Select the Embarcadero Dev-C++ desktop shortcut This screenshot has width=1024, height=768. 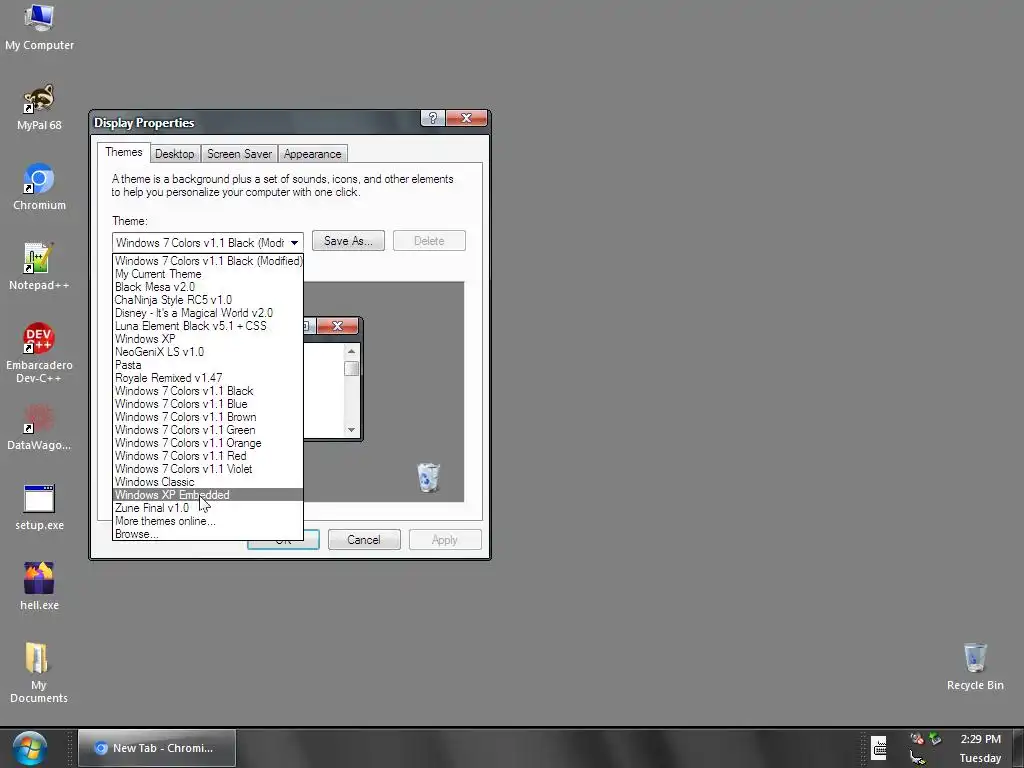tap(39, 353)
